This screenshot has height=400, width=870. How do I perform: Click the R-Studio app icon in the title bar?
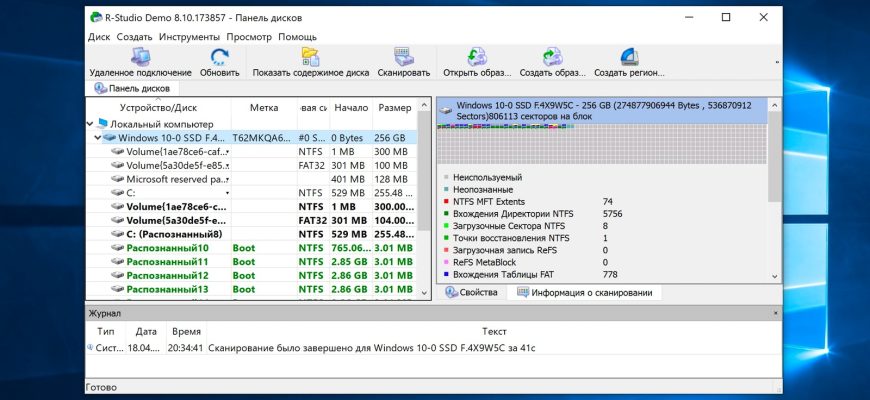pos(96,17)
